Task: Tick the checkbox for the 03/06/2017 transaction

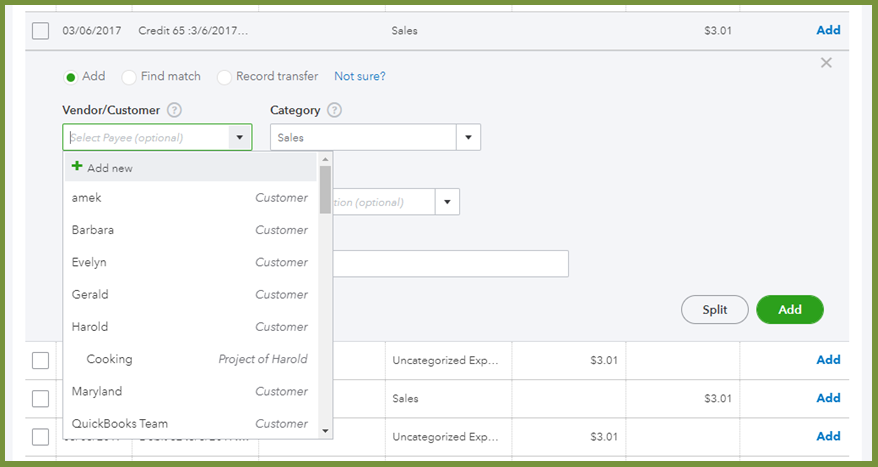Action: pos(40,31)
